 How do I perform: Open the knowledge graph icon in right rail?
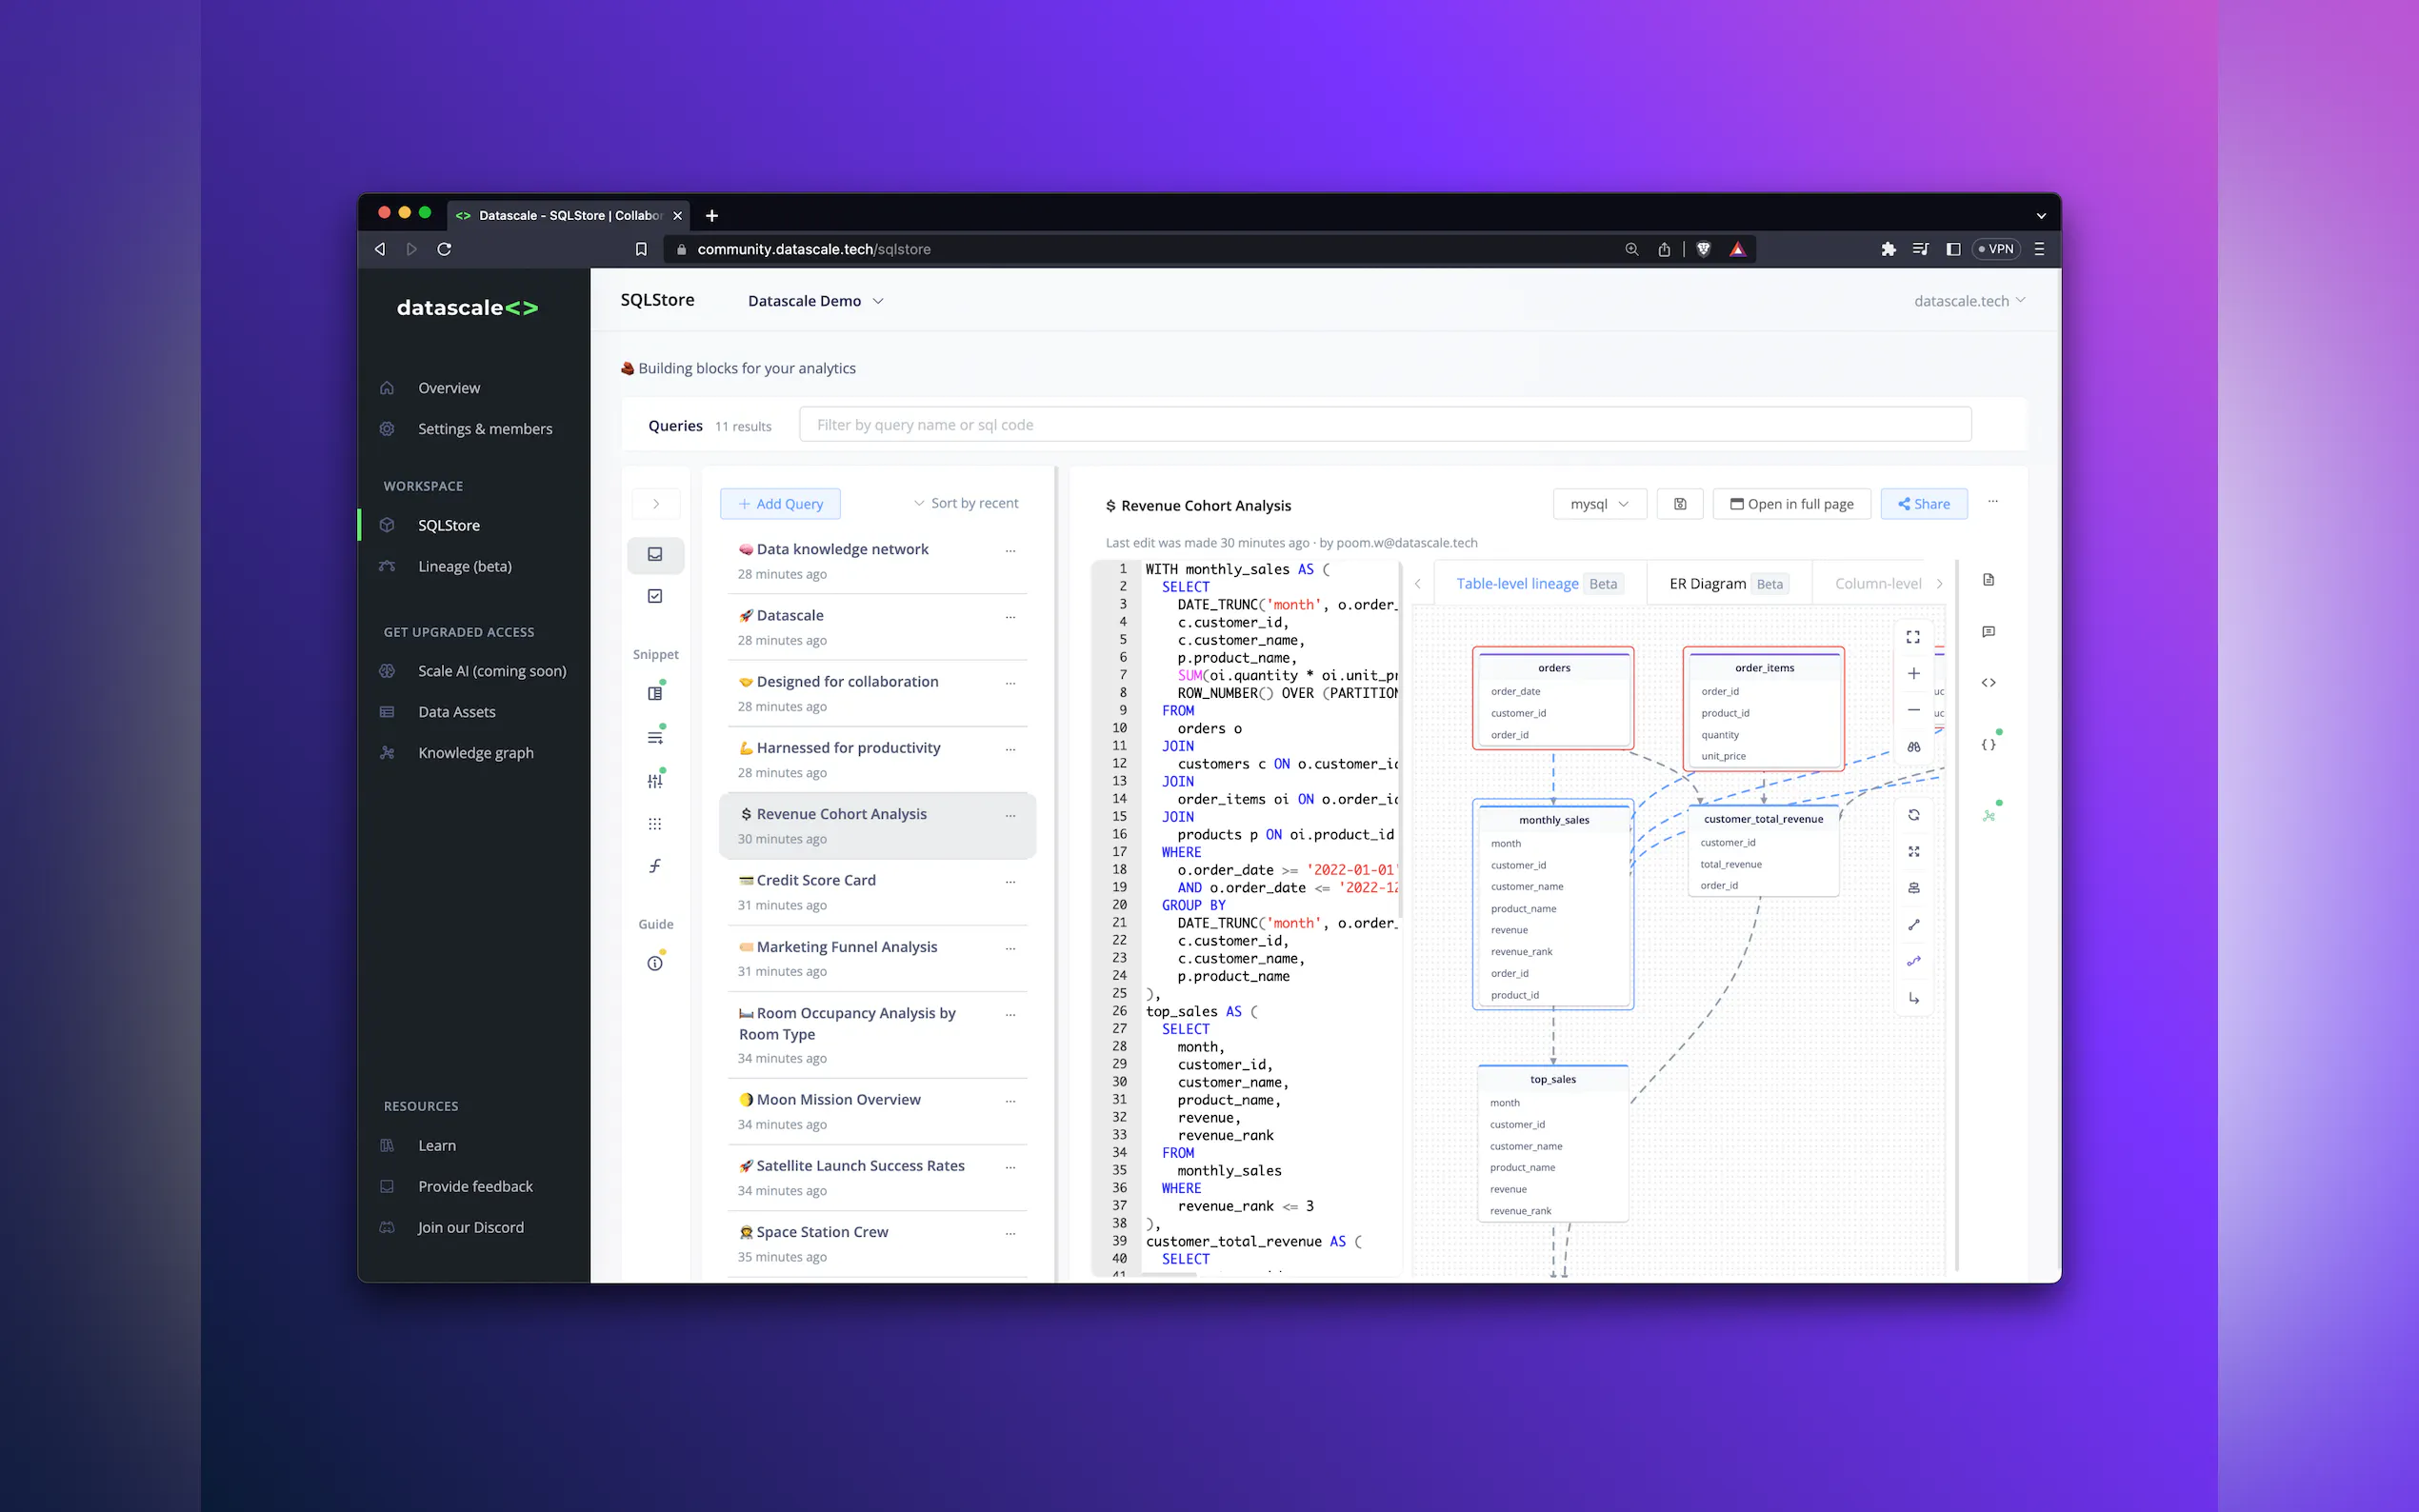pyautogui.click(x=1988, y=816)
